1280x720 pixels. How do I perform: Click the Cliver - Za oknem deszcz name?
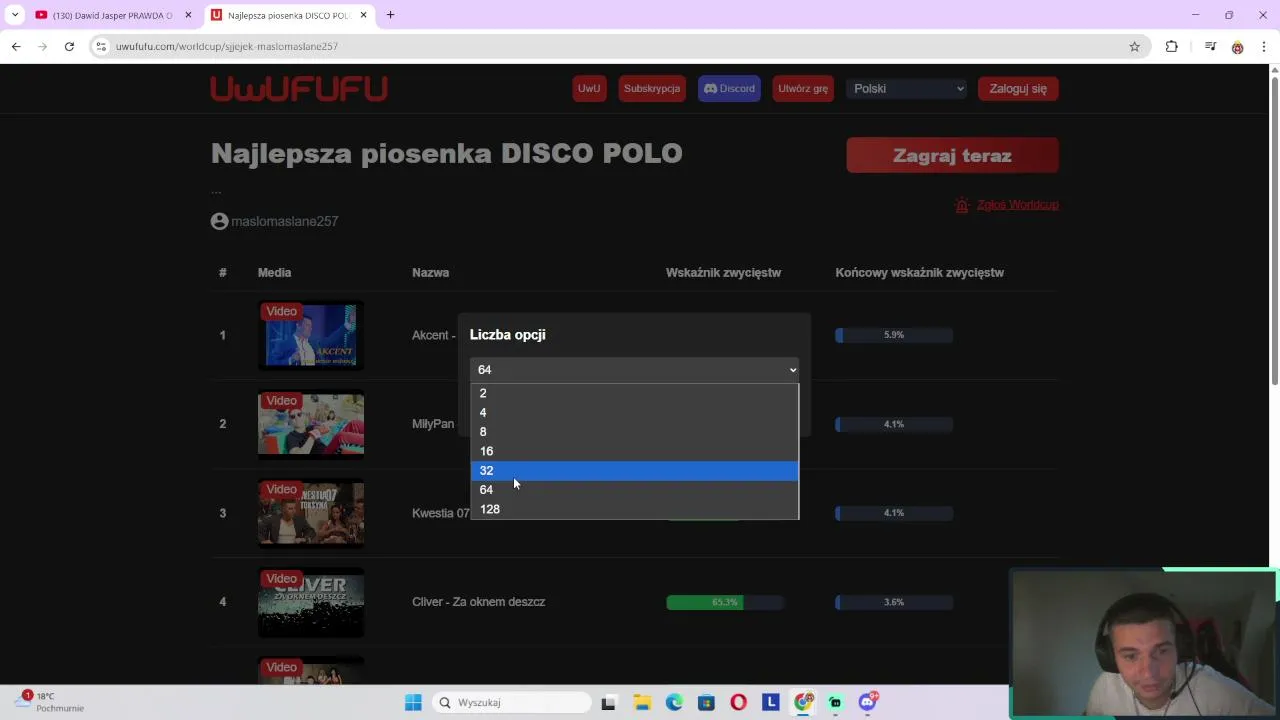pyautogui.click(x=478, y=602)
